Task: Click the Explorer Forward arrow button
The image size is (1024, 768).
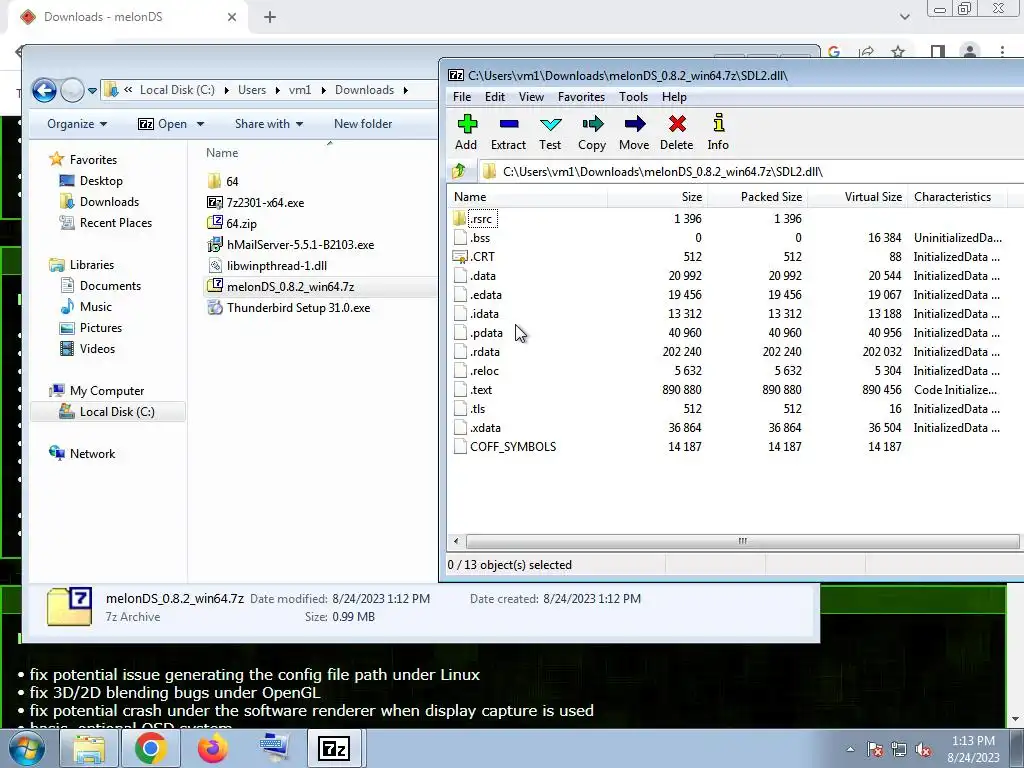Action: point(72,90)
